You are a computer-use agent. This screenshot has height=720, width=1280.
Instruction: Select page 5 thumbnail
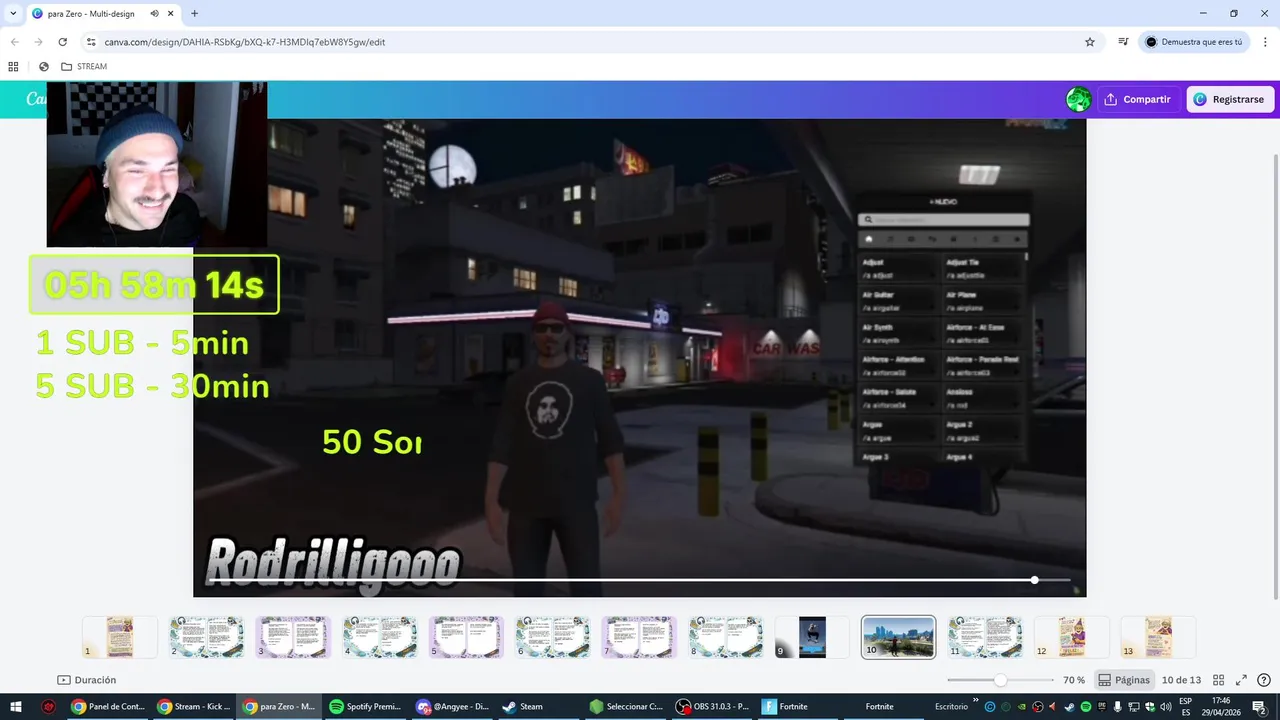point(466,637)
